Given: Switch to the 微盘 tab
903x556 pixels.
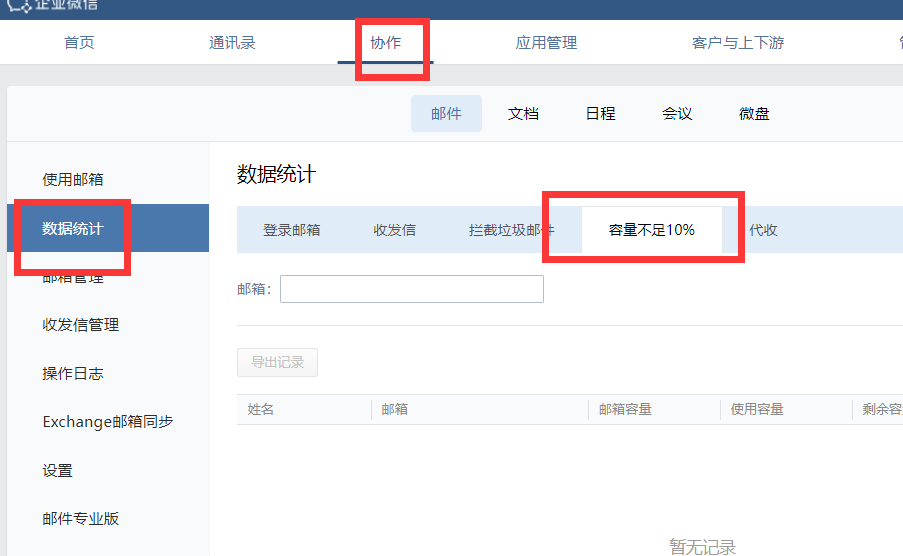Looking at the screenshot, I should (x=754, y=114).
